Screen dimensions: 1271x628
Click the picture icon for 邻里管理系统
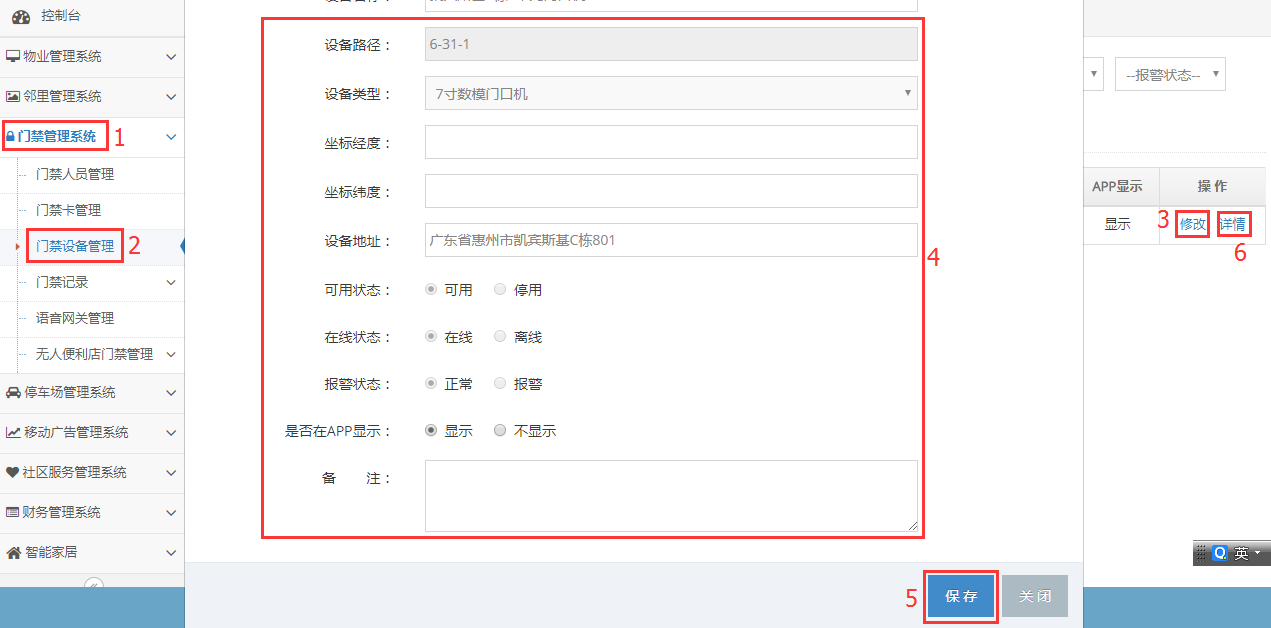[x=13, y=97]
